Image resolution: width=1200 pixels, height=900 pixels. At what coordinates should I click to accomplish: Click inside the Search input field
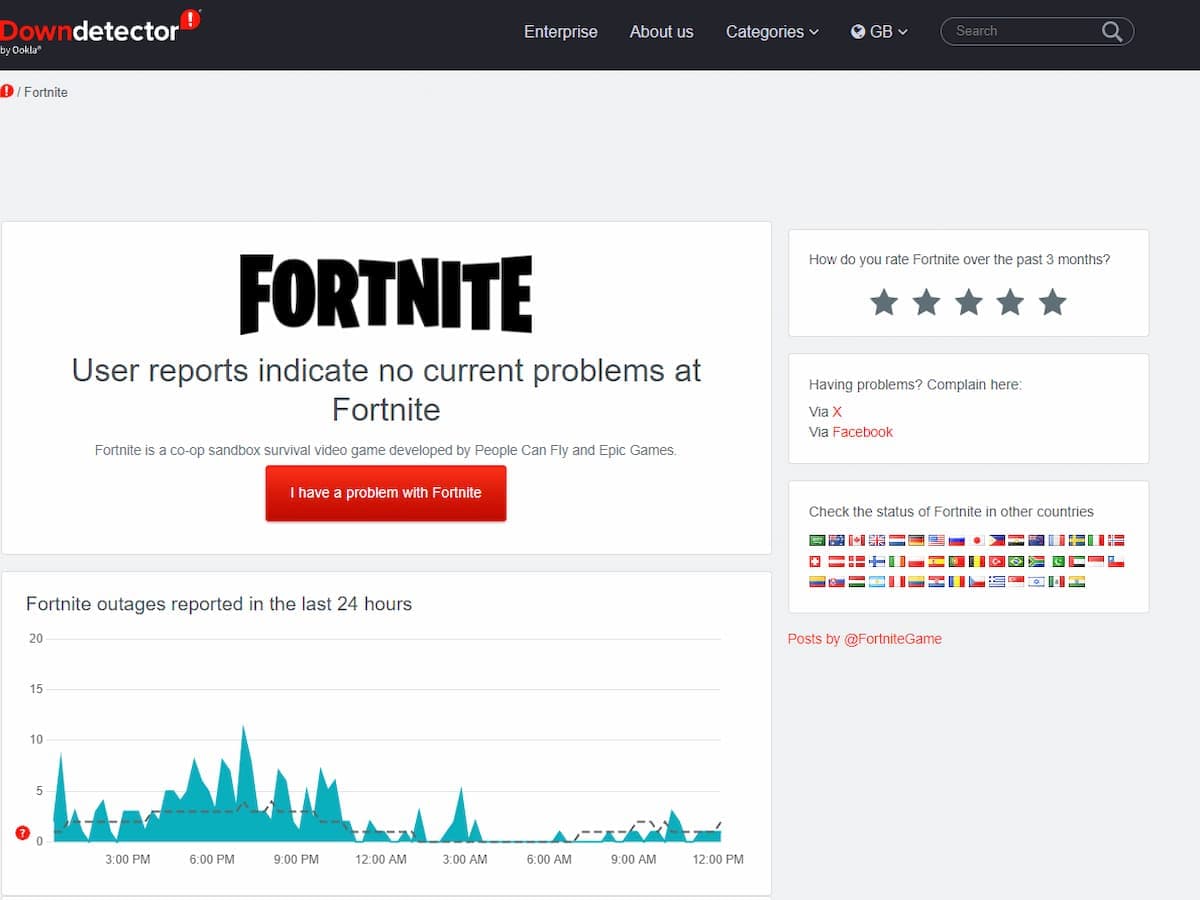click(x=1020, y=31)
